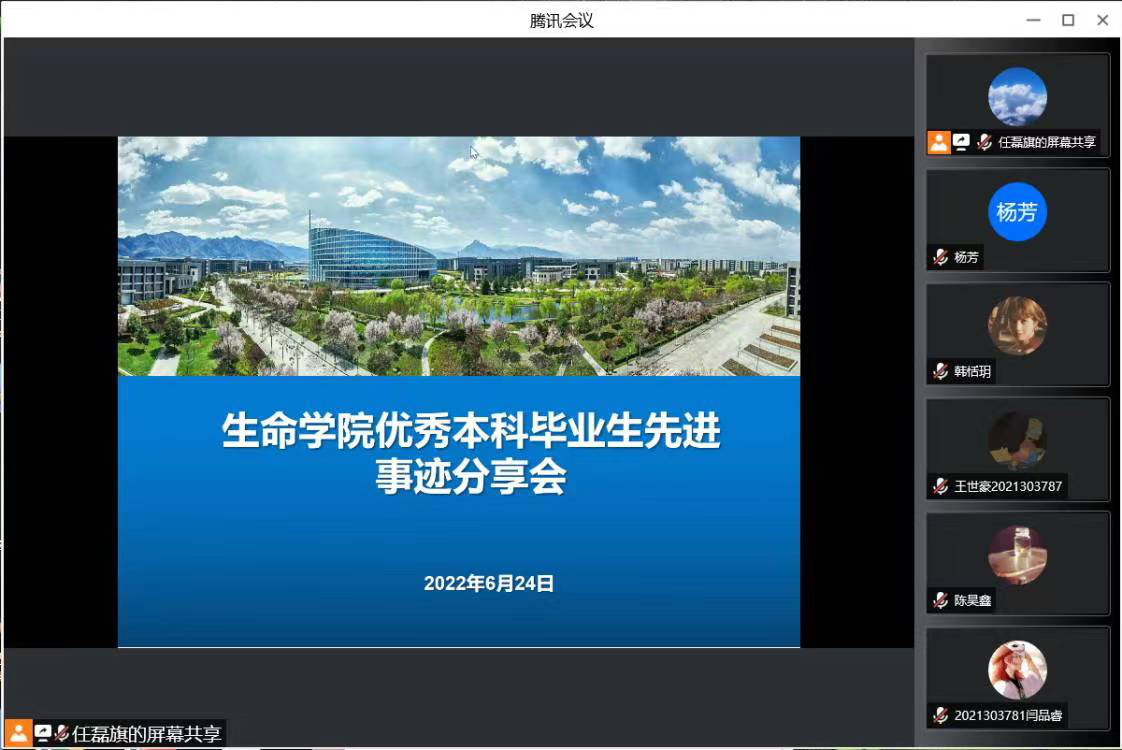Select 陈昊鑫's avatar thumbnail
This screenshot has height=750, width=1122.
[1017, 555]
